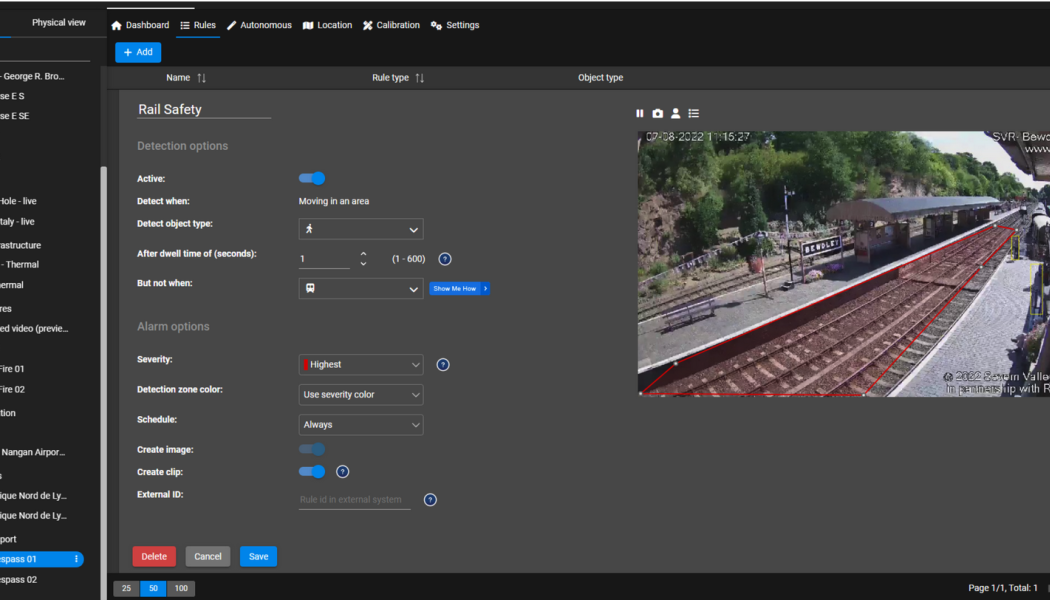Turn off the Create clip toggle
This screenshot has width=1050, height=600.
tap(312, 471)
